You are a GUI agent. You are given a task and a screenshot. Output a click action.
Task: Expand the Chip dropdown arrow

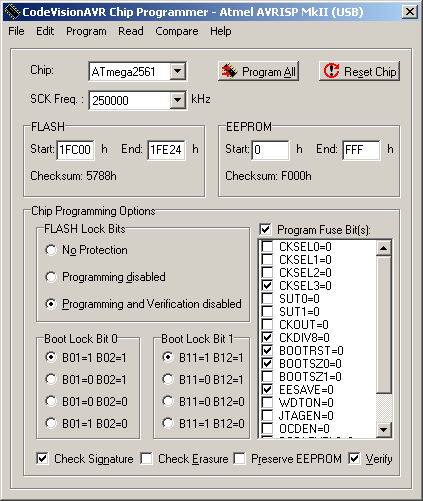(x=178, y=71)
